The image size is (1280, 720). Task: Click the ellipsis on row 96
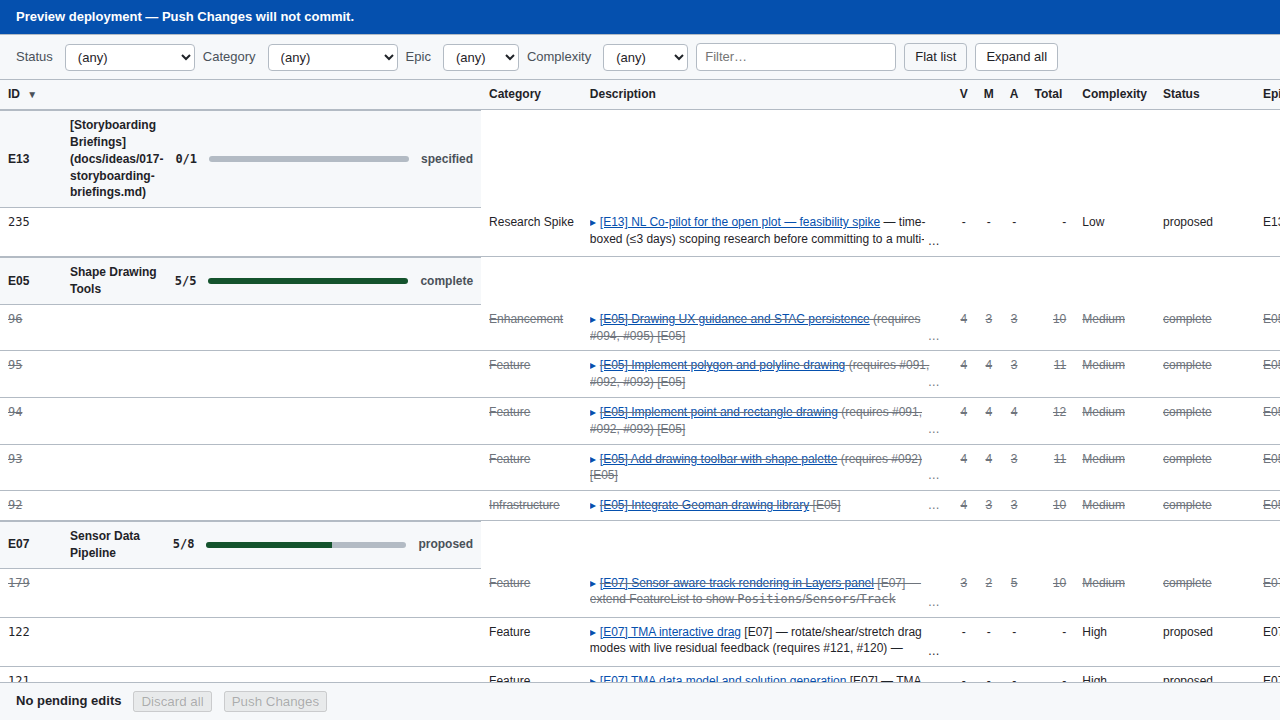pyautogui.click(x=934, y=336)
